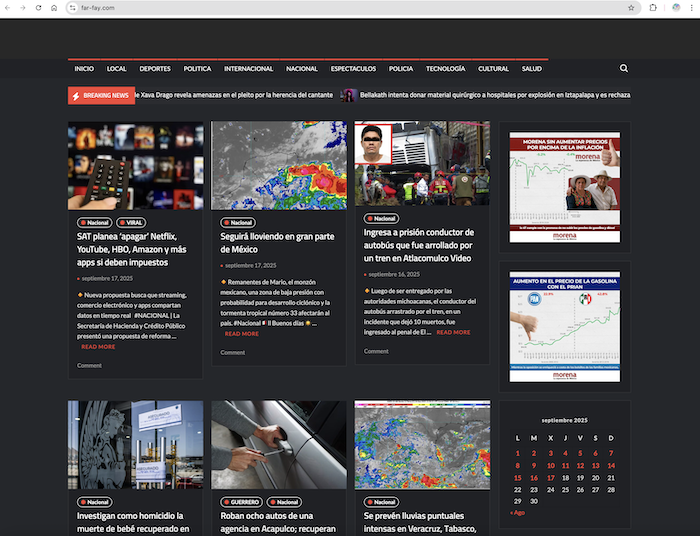Select ESPECTACULOS in the navigation bar
The image size is (700, 536).
pos(353,69)
